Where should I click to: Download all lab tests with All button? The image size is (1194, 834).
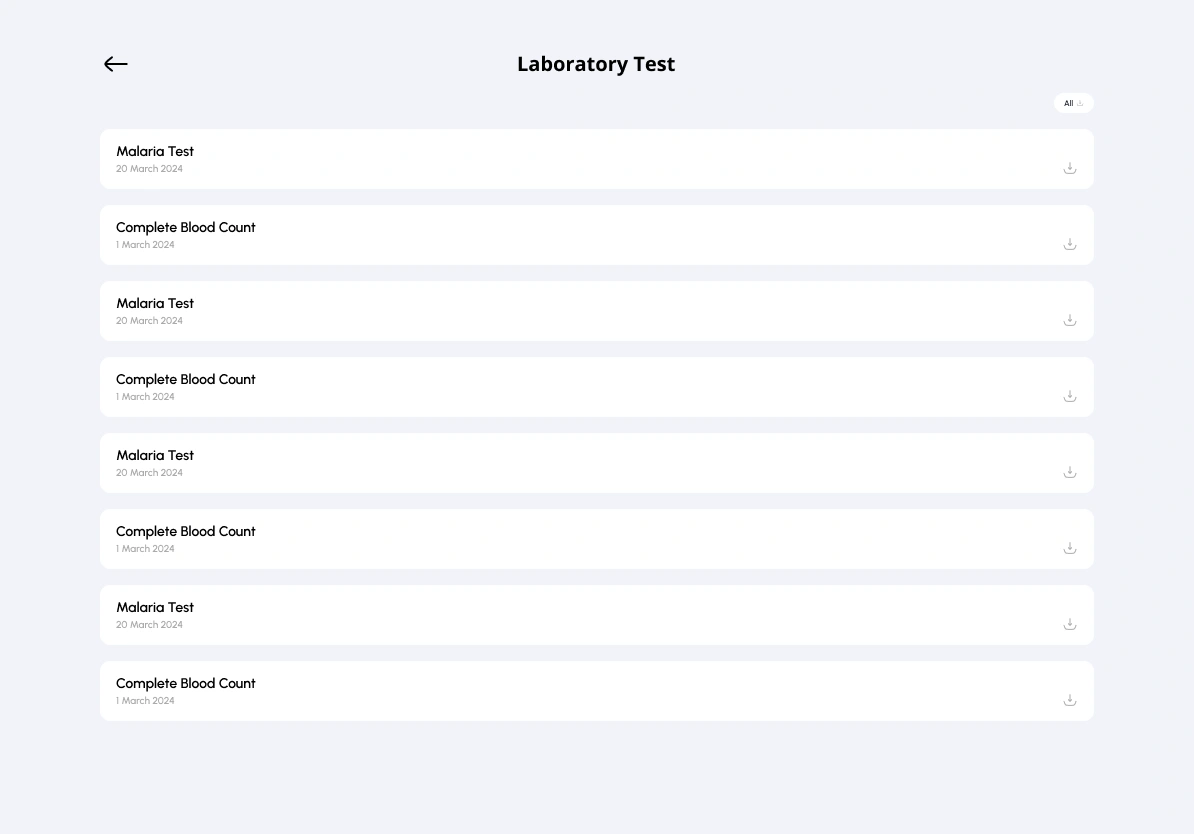[1073, 103]
